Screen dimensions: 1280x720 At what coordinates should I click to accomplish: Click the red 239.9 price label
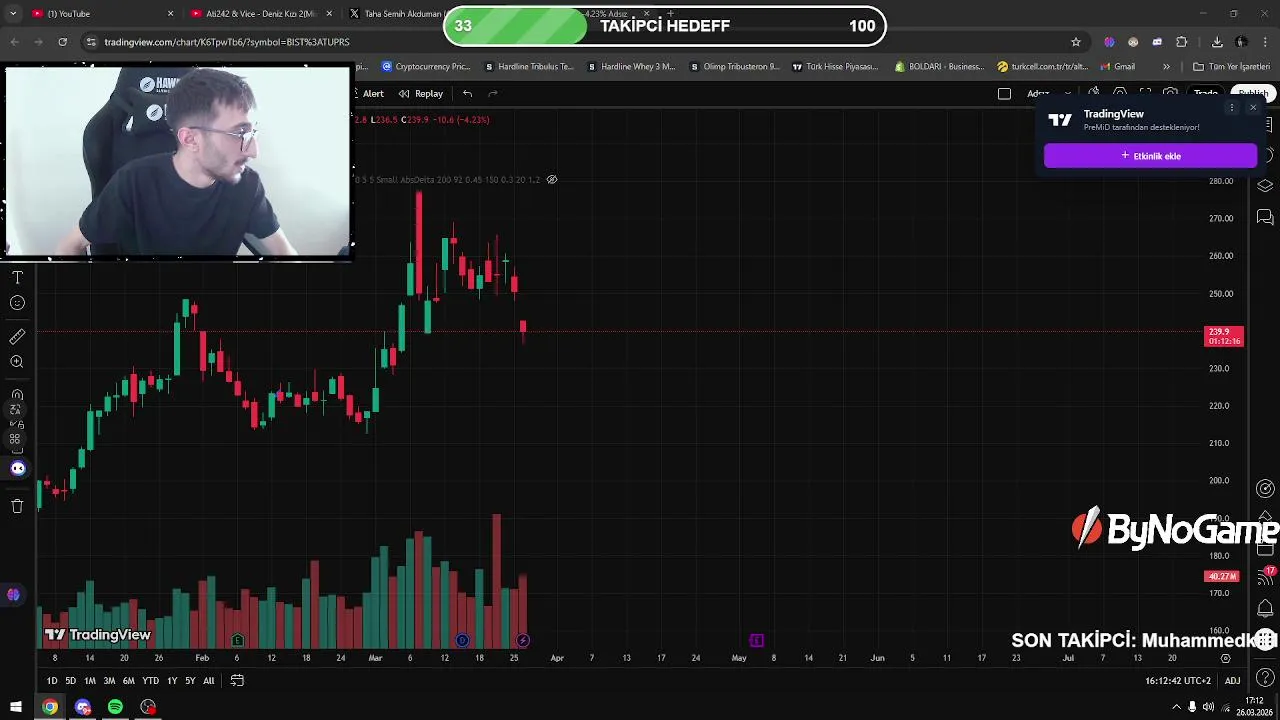pos(1224,336)
